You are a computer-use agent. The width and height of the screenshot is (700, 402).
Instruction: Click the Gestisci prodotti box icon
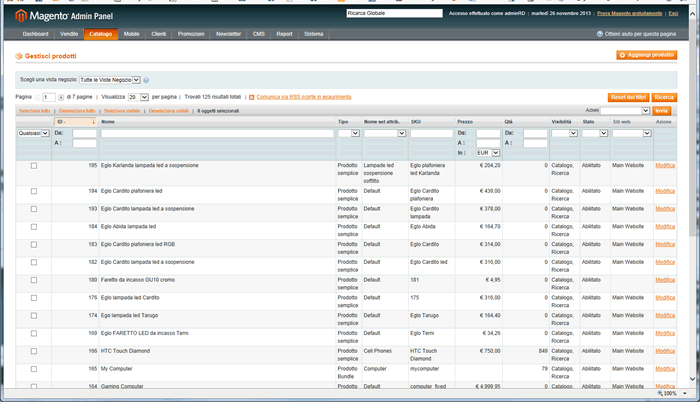tap(19, 56)
